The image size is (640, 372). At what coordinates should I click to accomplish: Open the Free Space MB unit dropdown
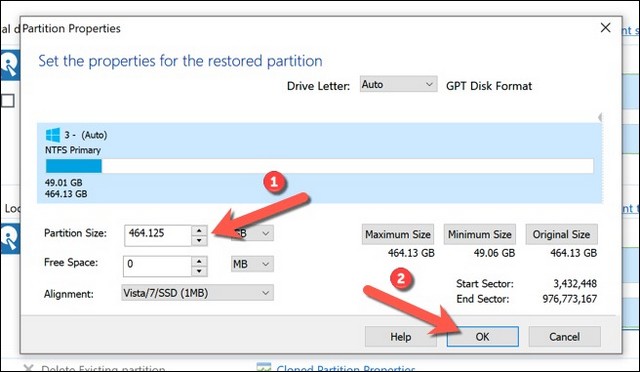click(252, 264)
